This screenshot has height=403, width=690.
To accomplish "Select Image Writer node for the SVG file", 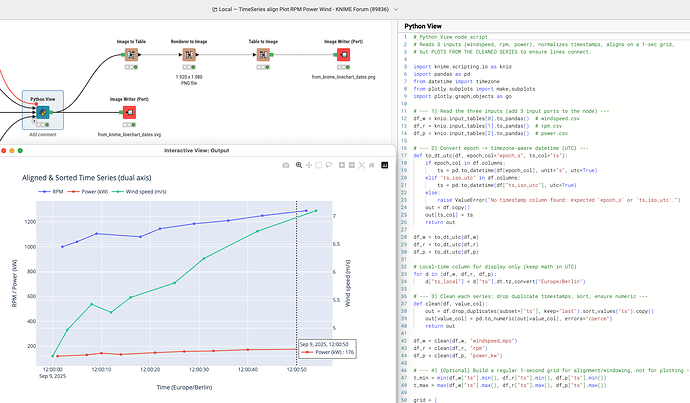I will tap(128, 114).
